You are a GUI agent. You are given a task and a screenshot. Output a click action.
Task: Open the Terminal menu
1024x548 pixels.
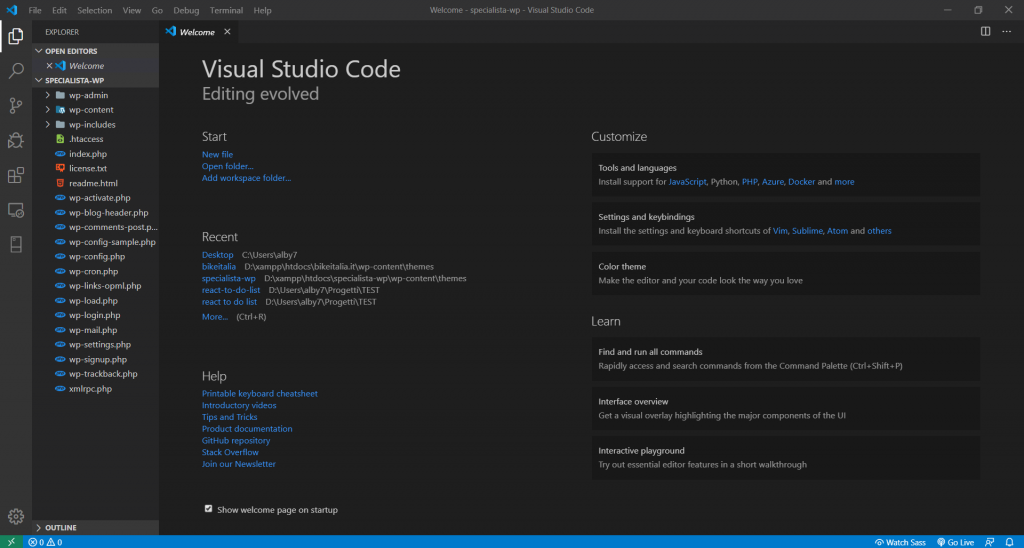pos(226,10)
